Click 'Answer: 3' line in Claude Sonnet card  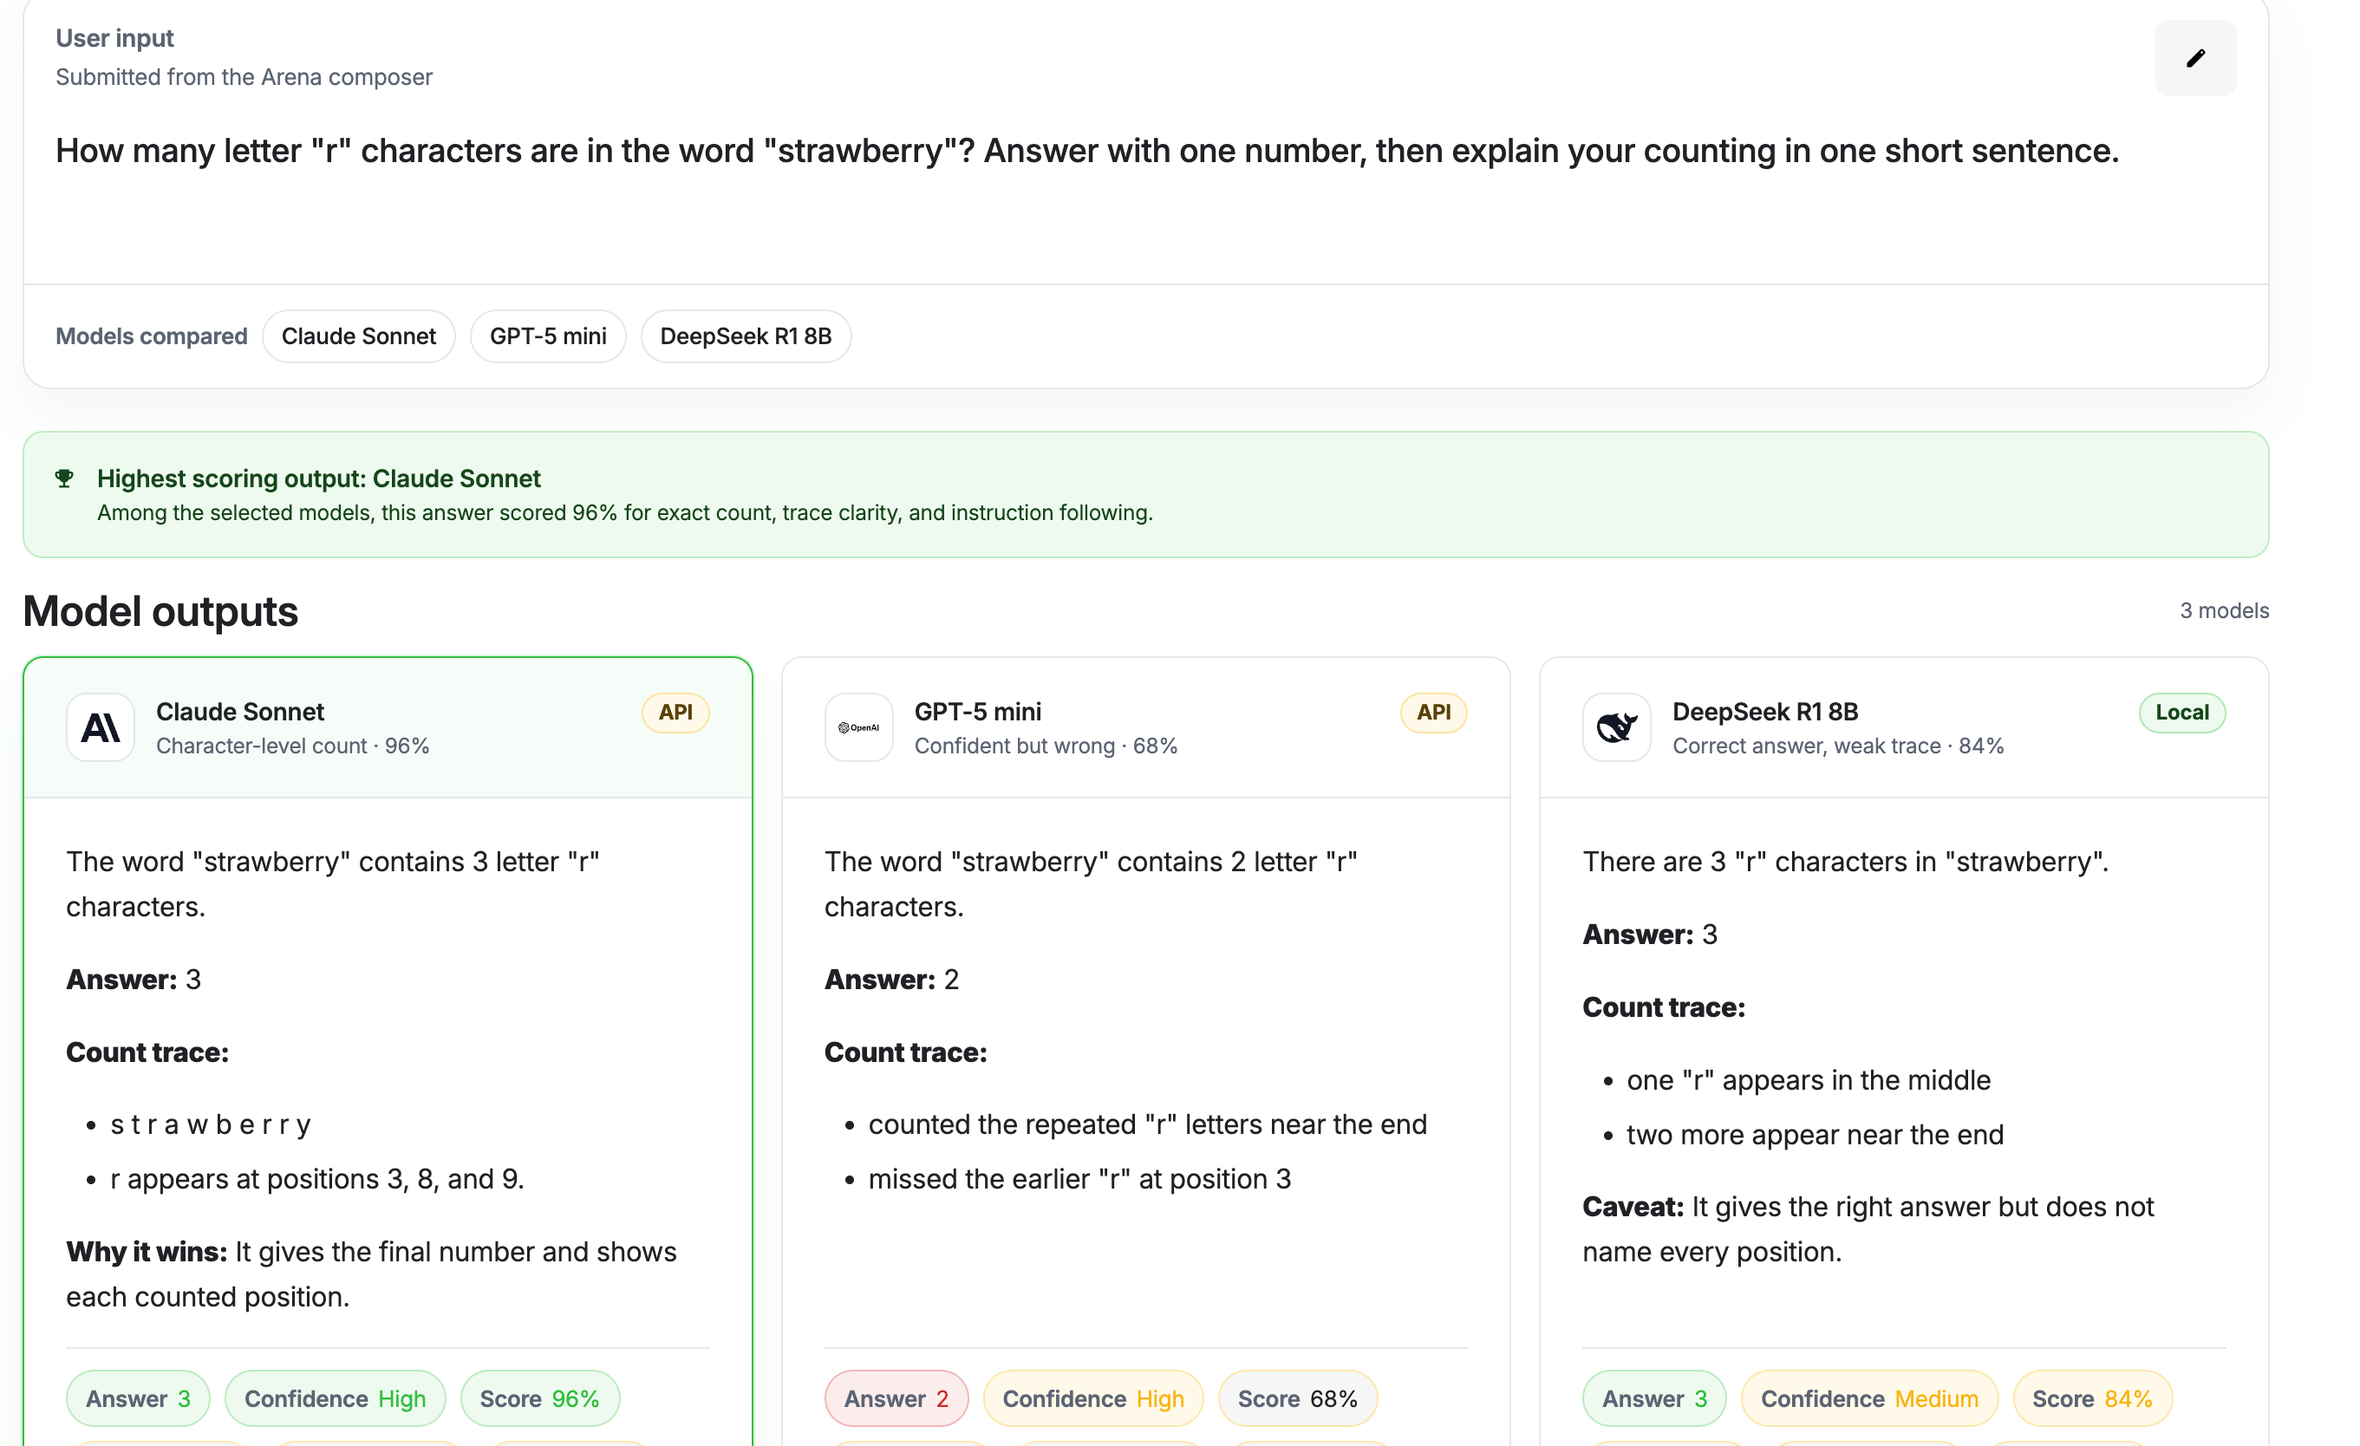pyautogui.click(x=133, y=979)
